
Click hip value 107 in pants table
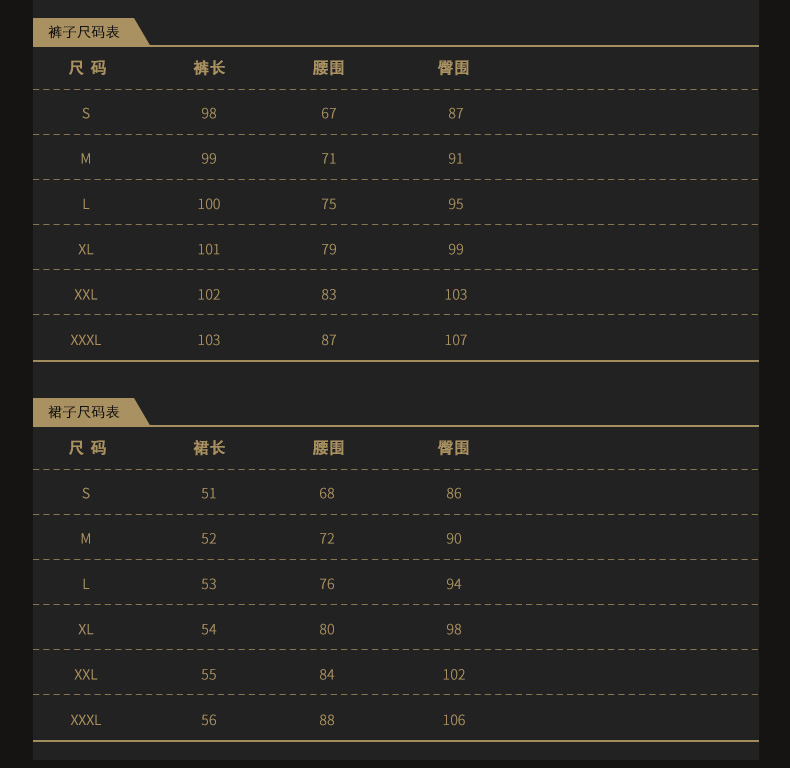[x=456, y=340]
